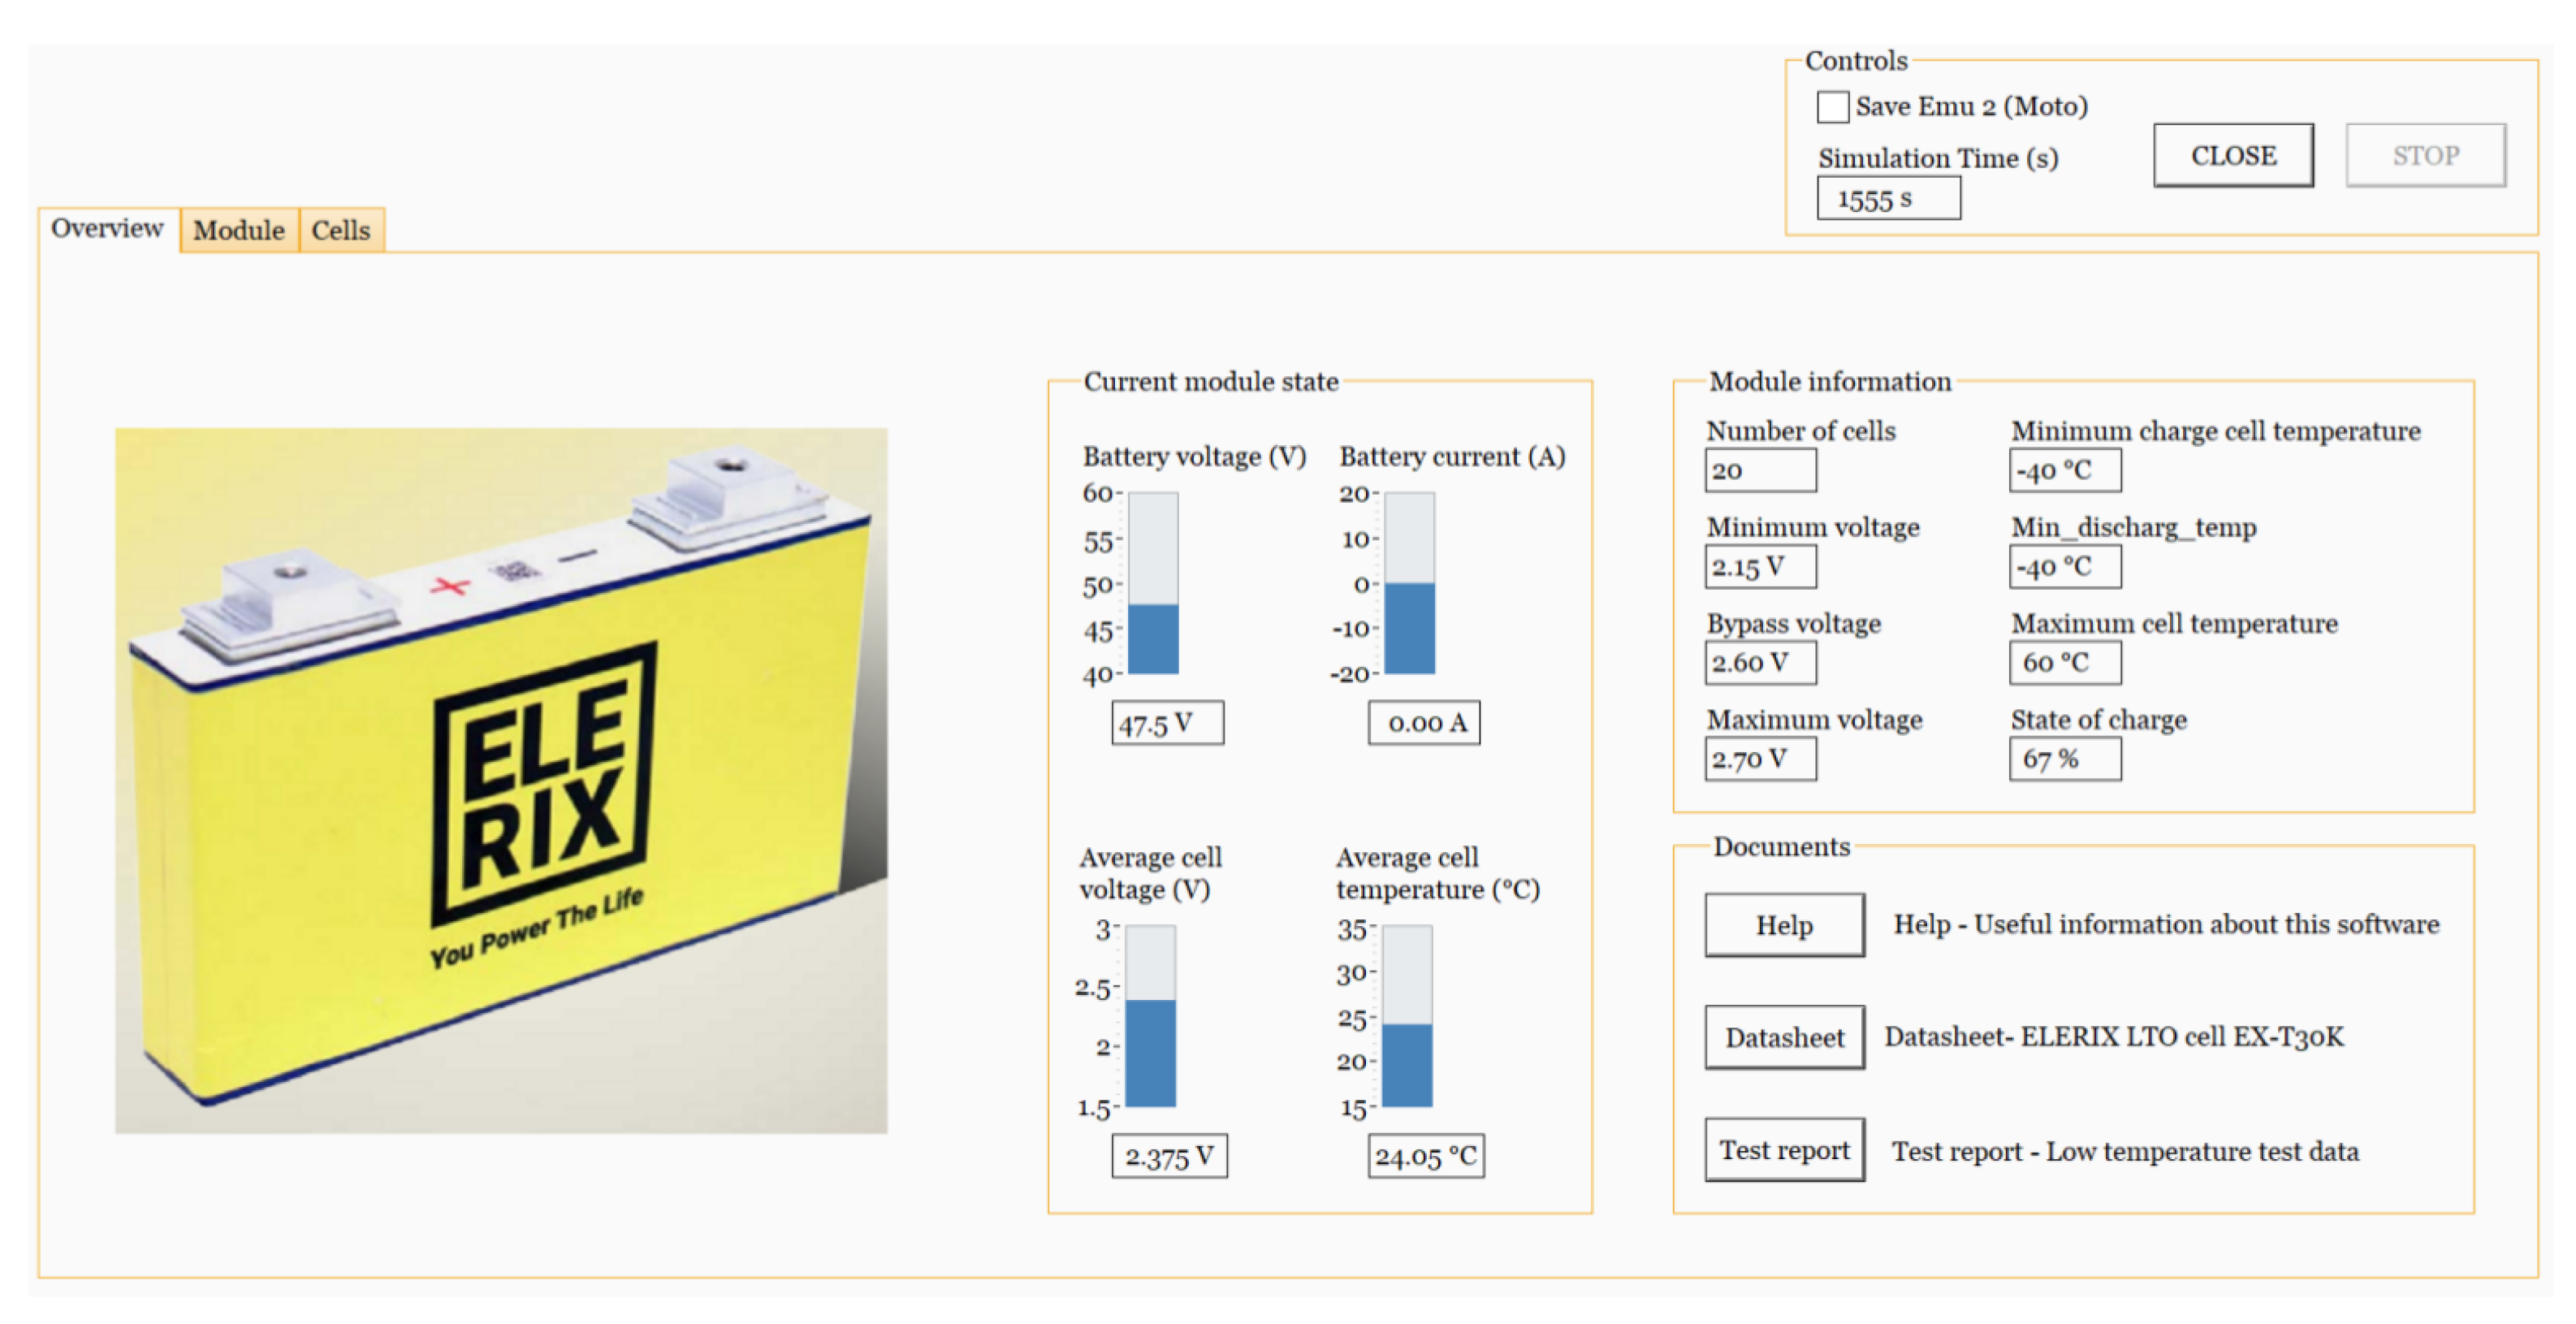The image size is (2576, 1324).
Task: Open the ELERIX Datasheet button
Action: click(1784, 1037)
